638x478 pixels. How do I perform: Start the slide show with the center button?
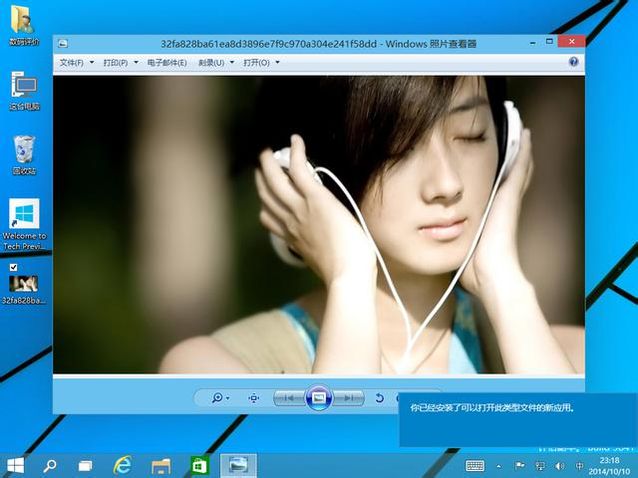(319, 397)
